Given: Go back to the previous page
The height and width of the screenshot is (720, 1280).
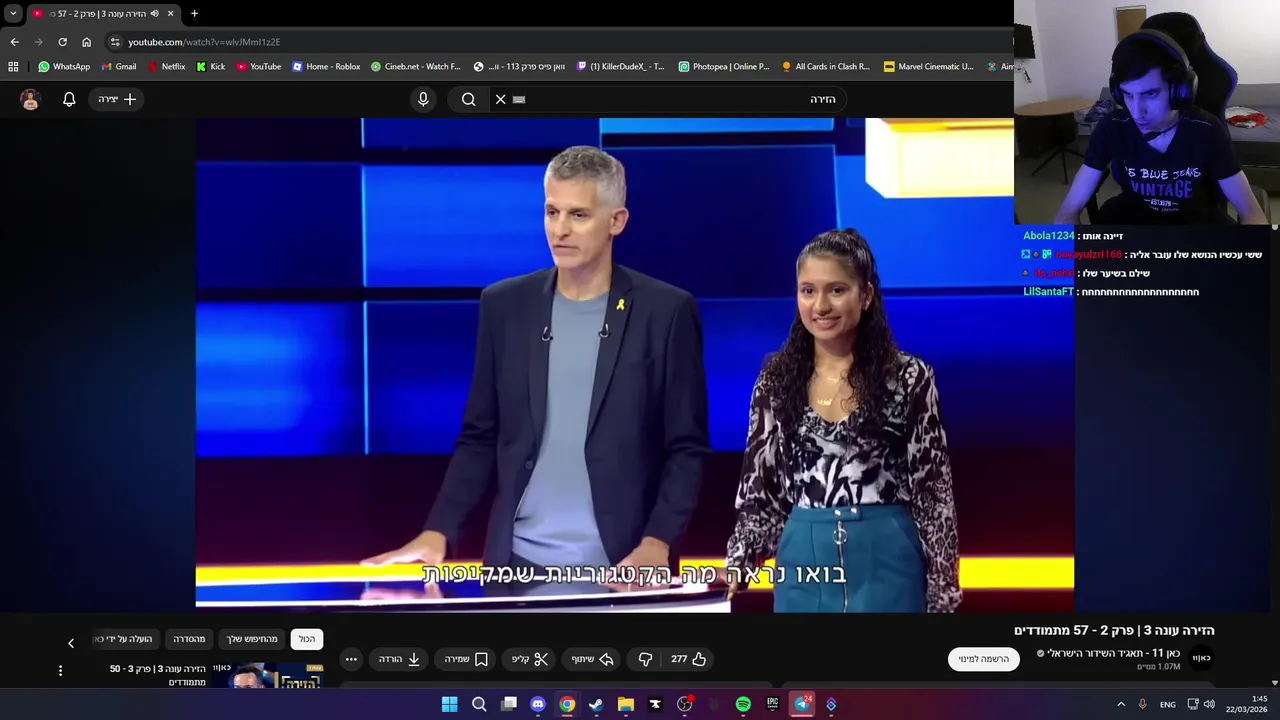Looking at the screenshot, I should click(14, 42).
